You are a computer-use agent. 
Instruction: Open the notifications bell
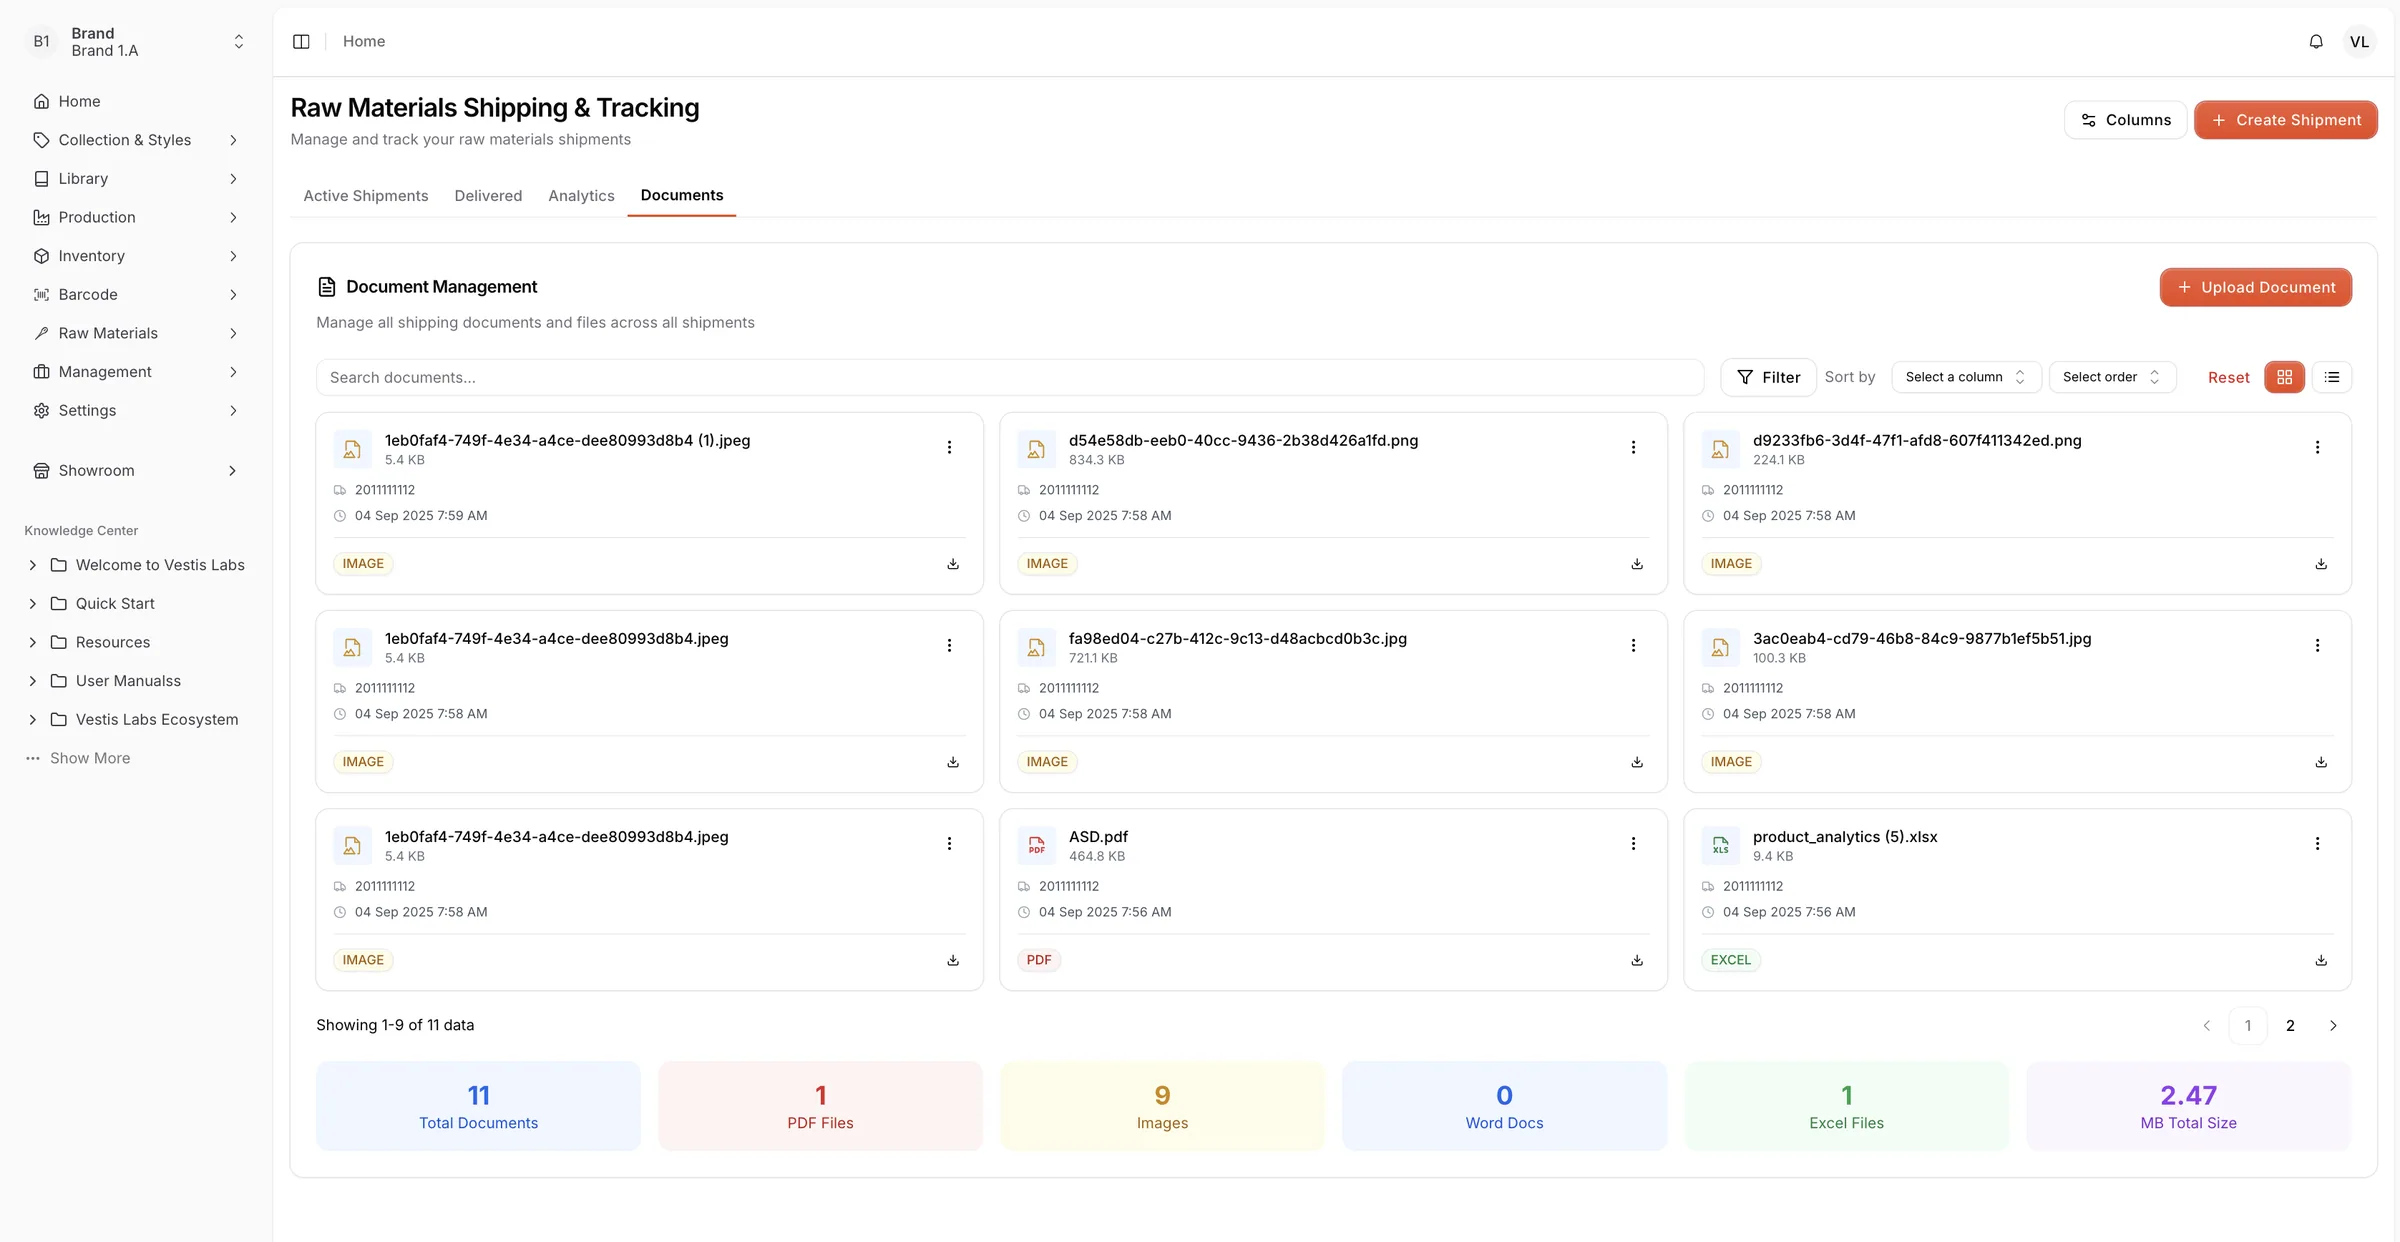coord(2316,41)
